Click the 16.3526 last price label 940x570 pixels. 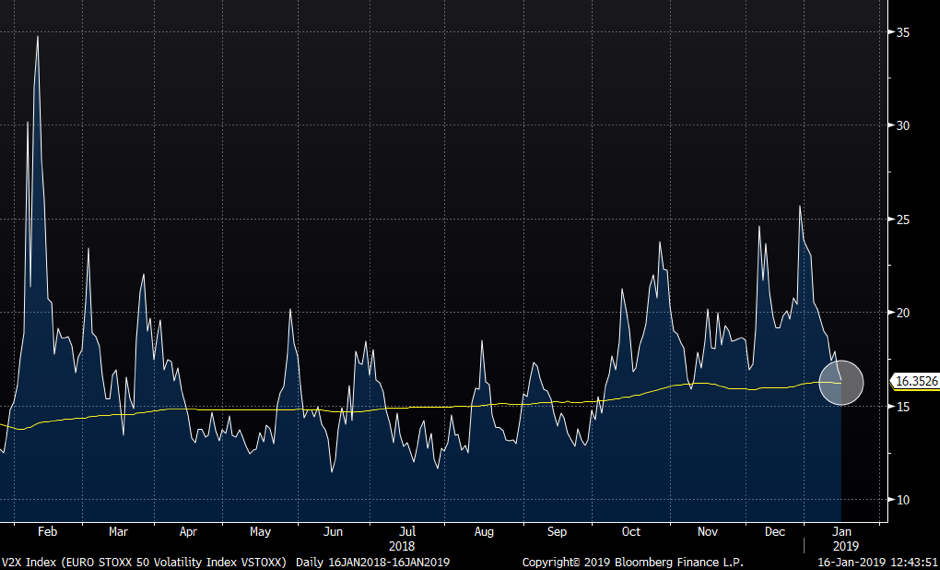point(916,381)
